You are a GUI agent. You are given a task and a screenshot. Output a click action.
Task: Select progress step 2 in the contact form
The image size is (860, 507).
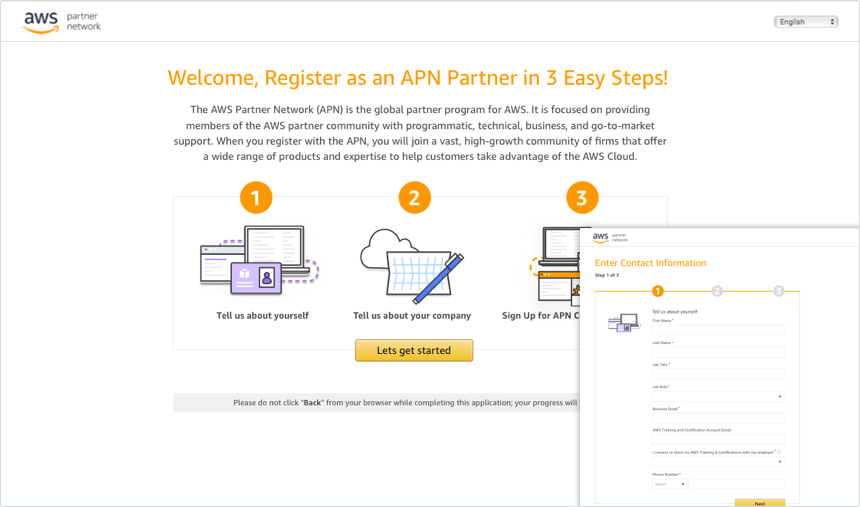coord(717,291)
